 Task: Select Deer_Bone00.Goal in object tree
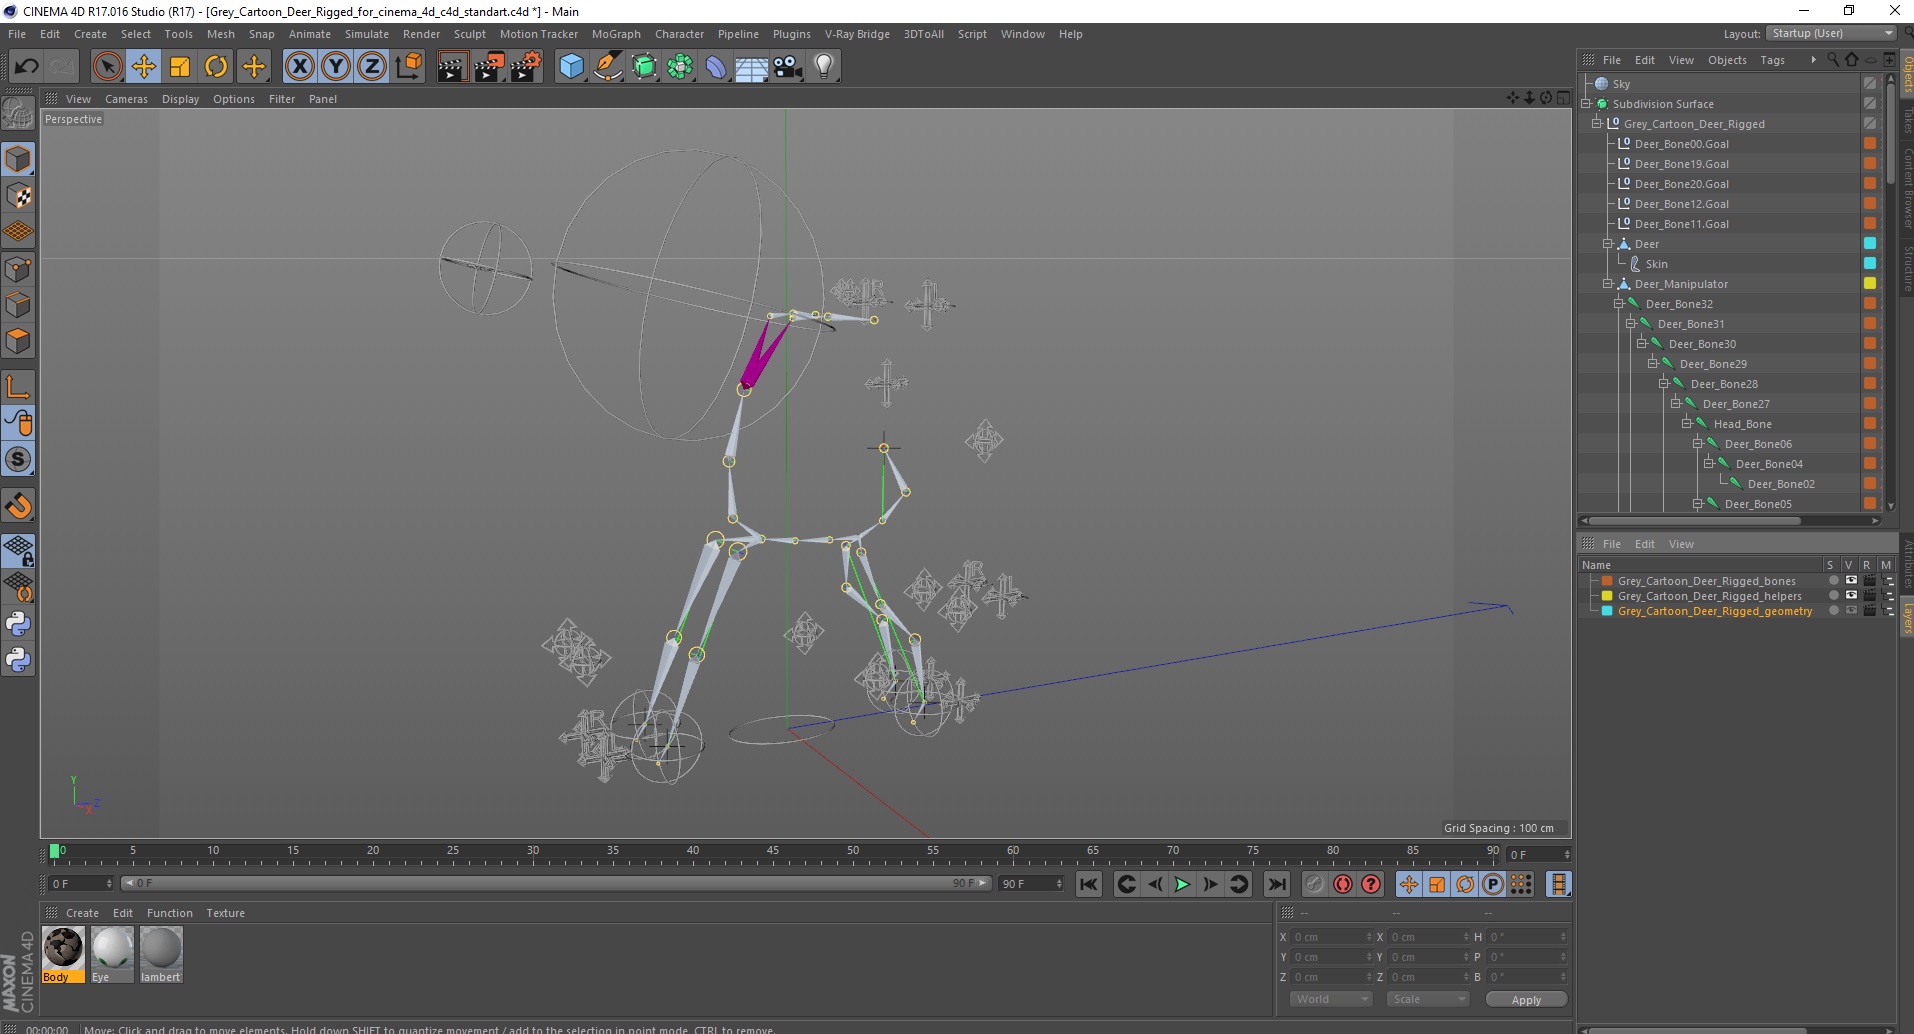(x=1681, y=144)
